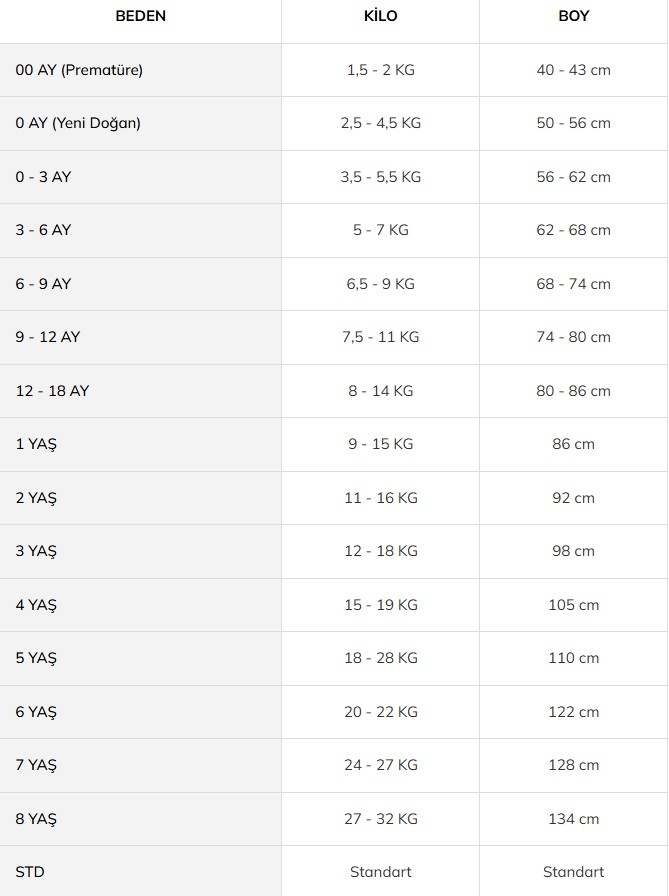This screenshot has width=669, height=896.
Task: Click the 7 YAŞ size label
Action: coord(36,766)
